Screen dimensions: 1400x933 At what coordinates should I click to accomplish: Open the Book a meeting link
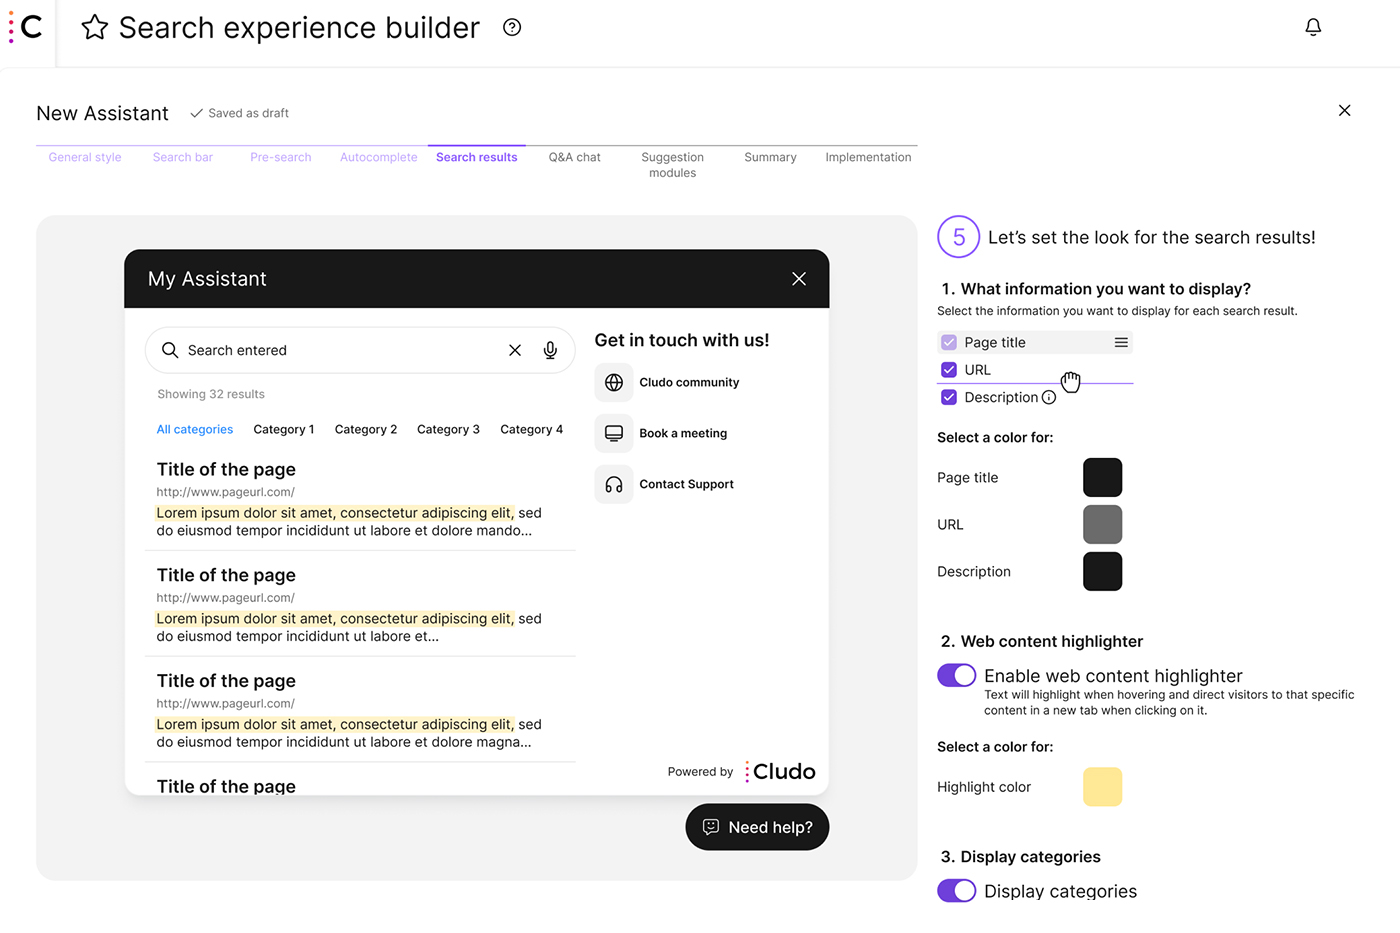tap(683, 433)
